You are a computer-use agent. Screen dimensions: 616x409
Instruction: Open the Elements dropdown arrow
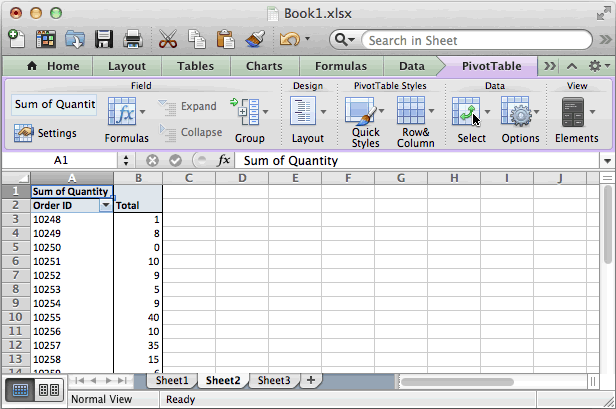tap(592, 112)
